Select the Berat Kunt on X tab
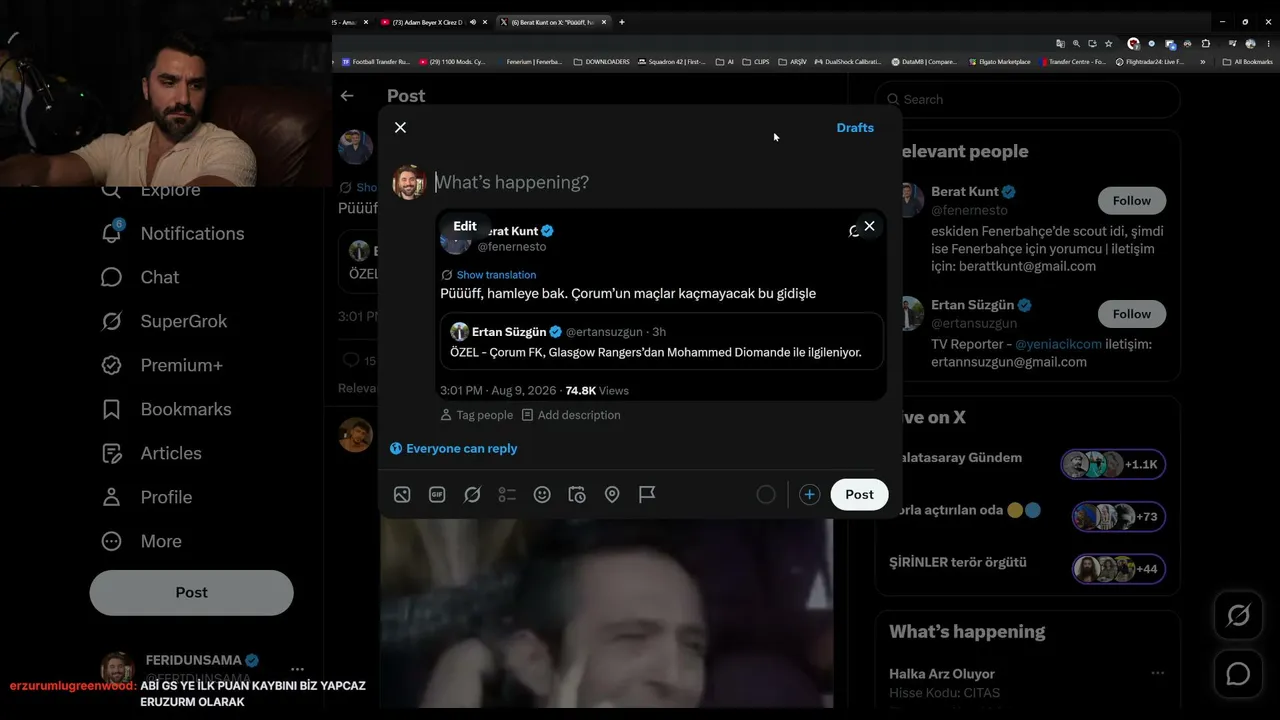Screen dimensions: 1280x720 click(x=553, y=22)
